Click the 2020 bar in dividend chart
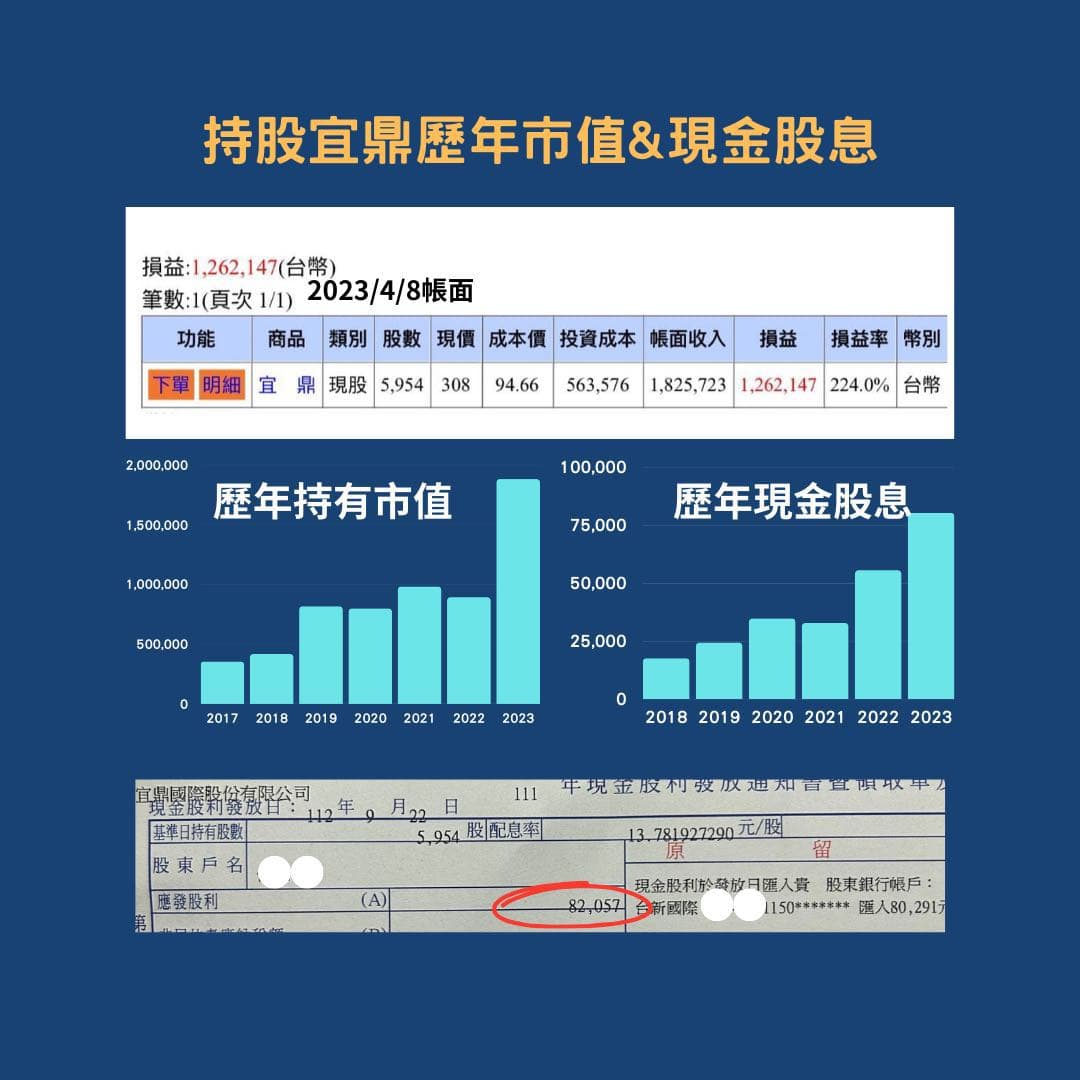 click(x=772, y=658)
